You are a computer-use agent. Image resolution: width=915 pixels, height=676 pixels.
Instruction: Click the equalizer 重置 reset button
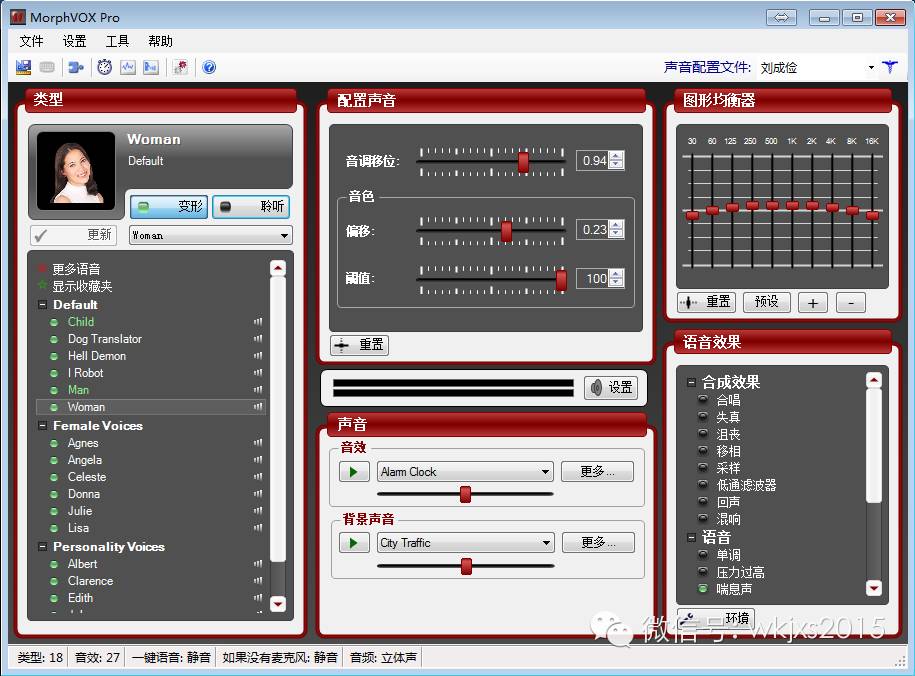(707, 302)
